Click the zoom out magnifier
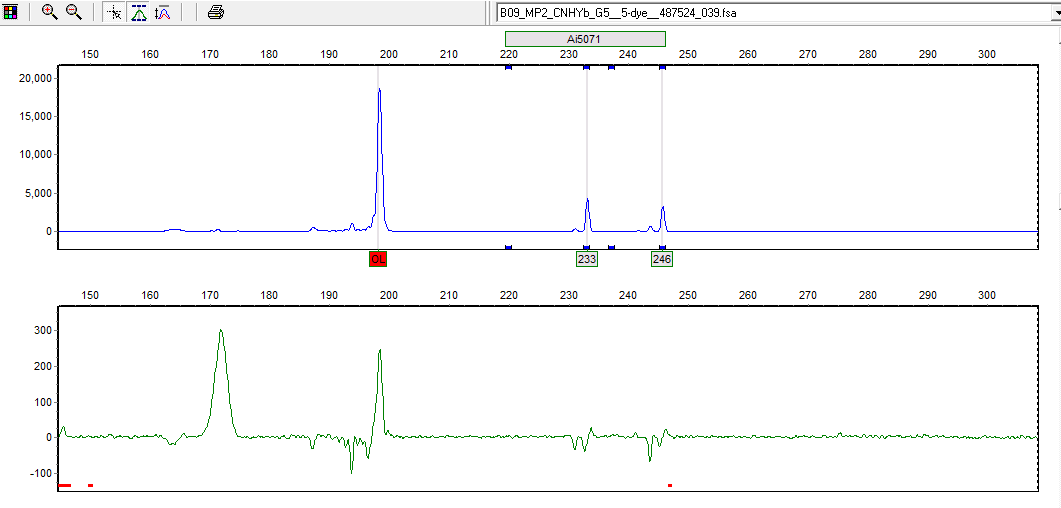 pos(73,12)
